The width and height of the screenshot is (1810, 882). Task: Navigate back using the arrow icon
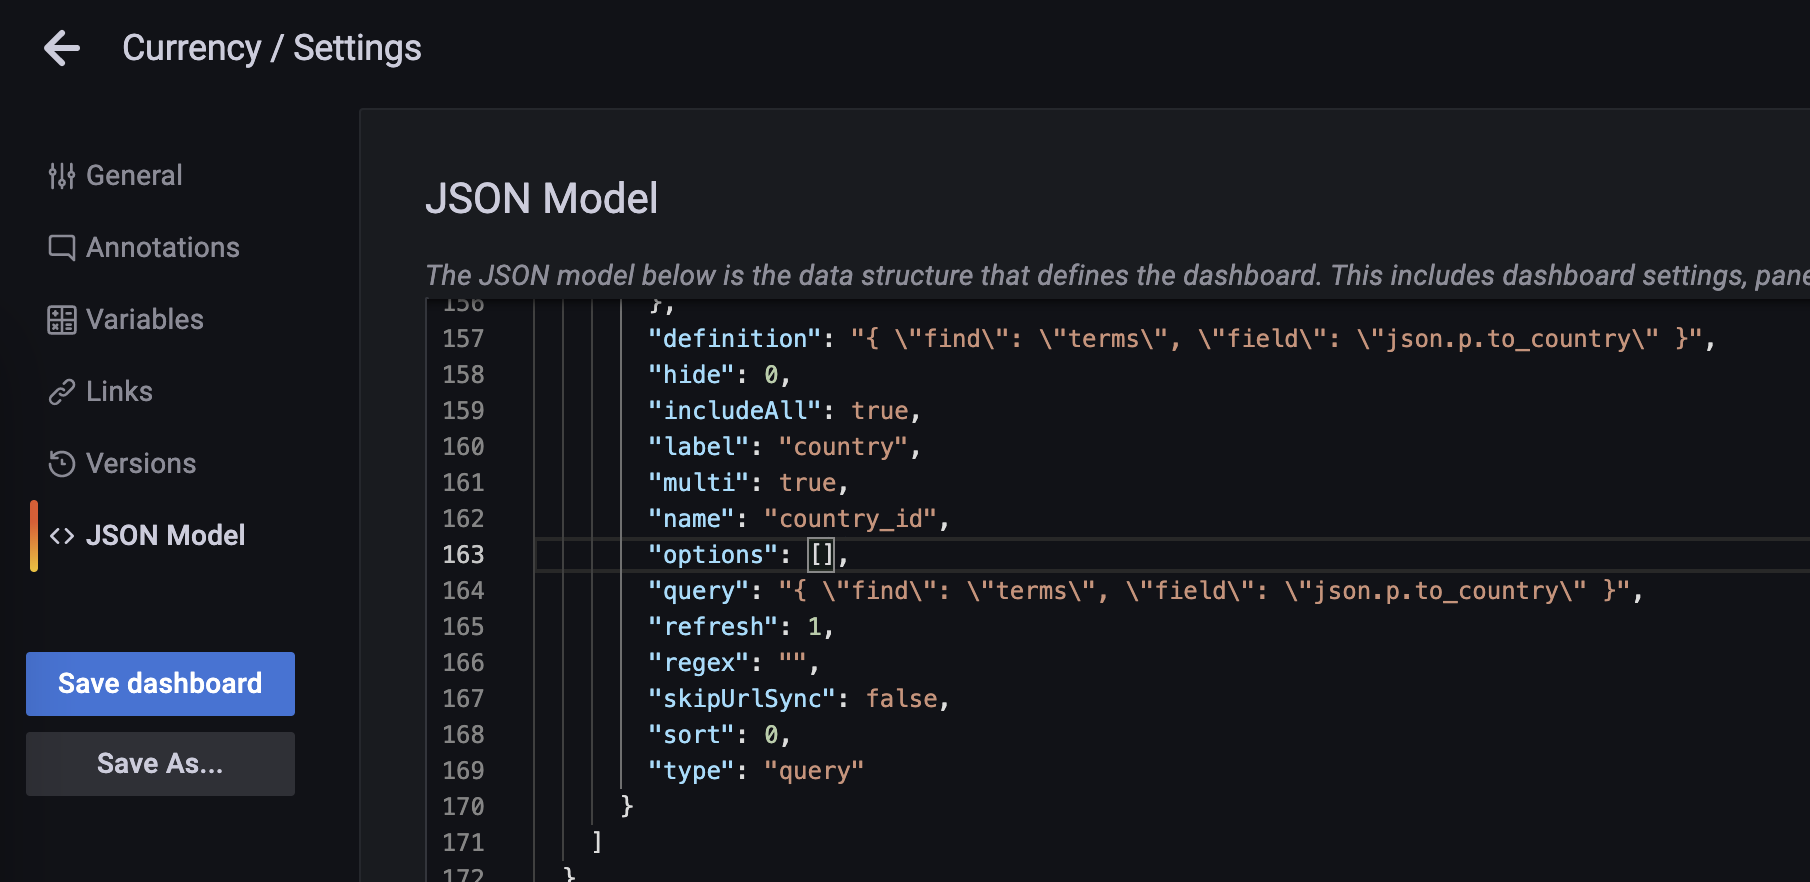[62, 47]
